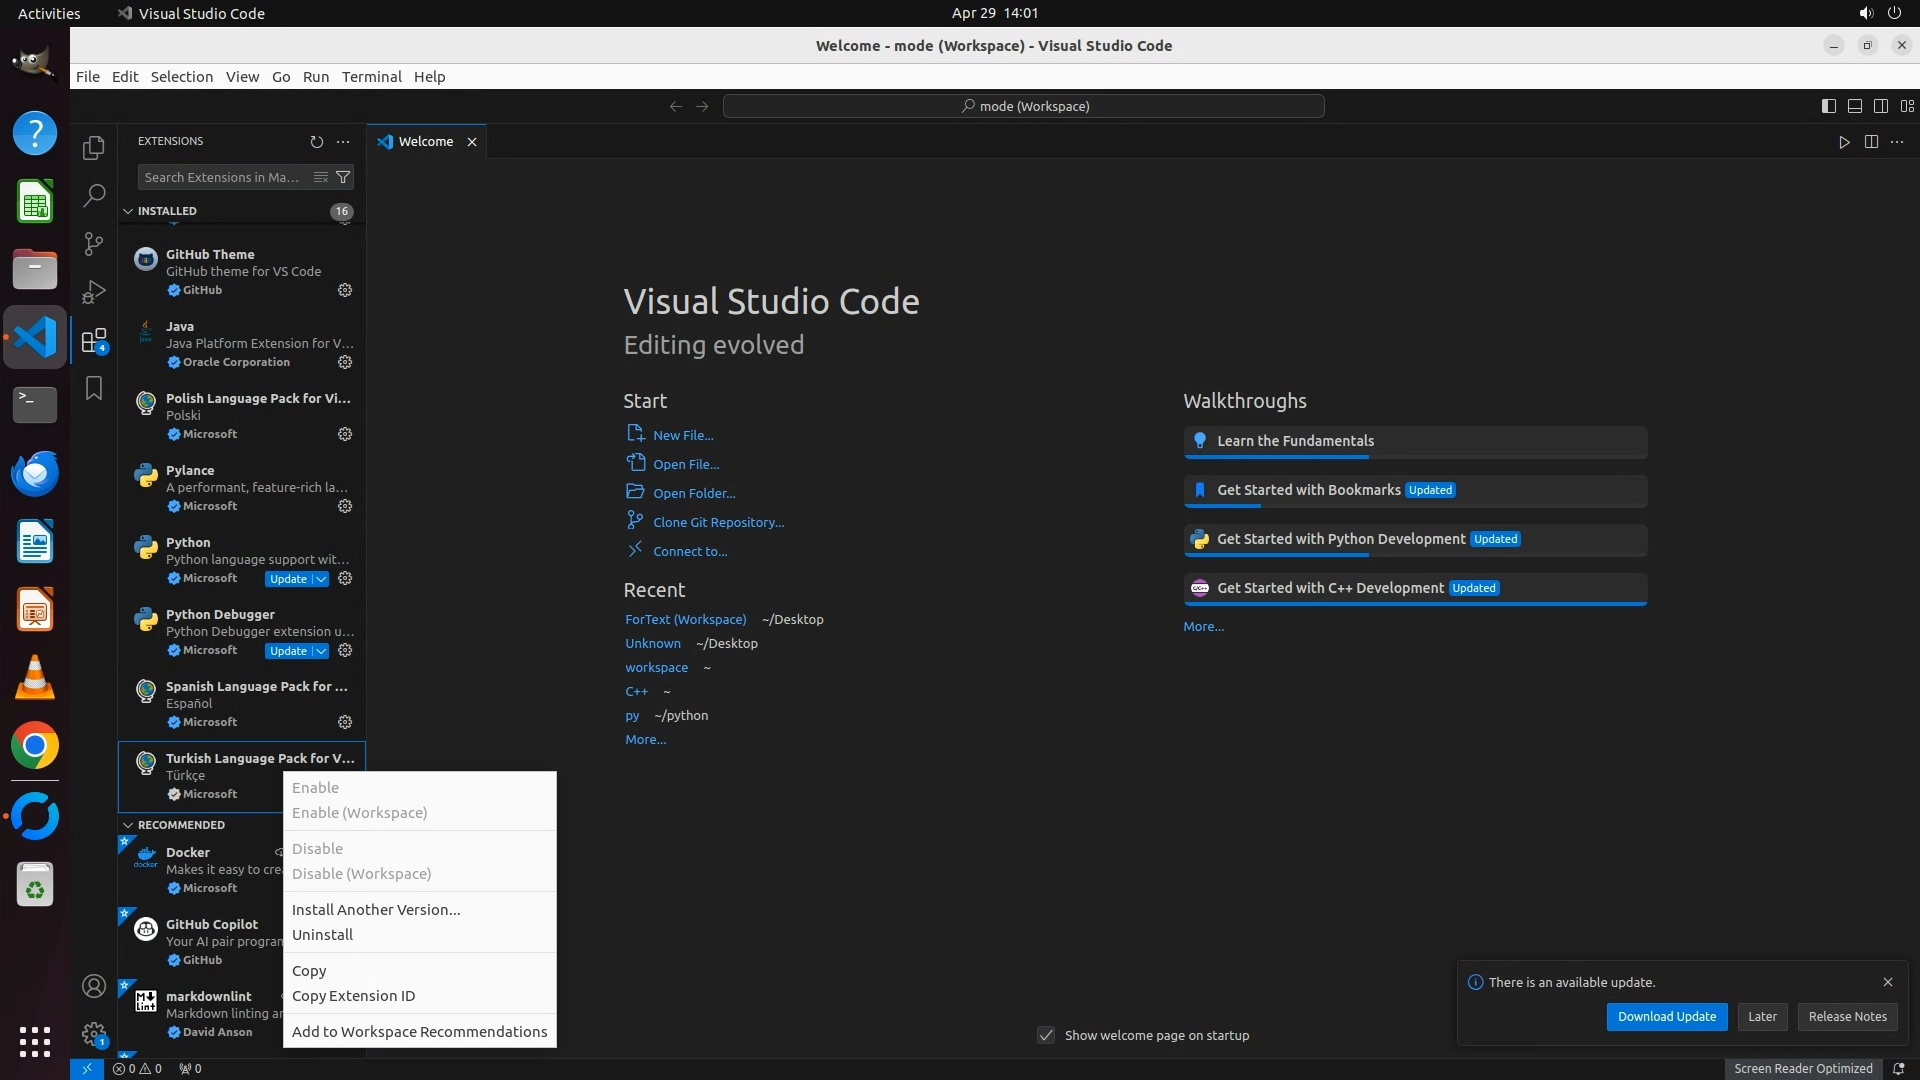Toggle the panel layout button
This screenshot has height=1080, width=1920.
[1854, 106]
